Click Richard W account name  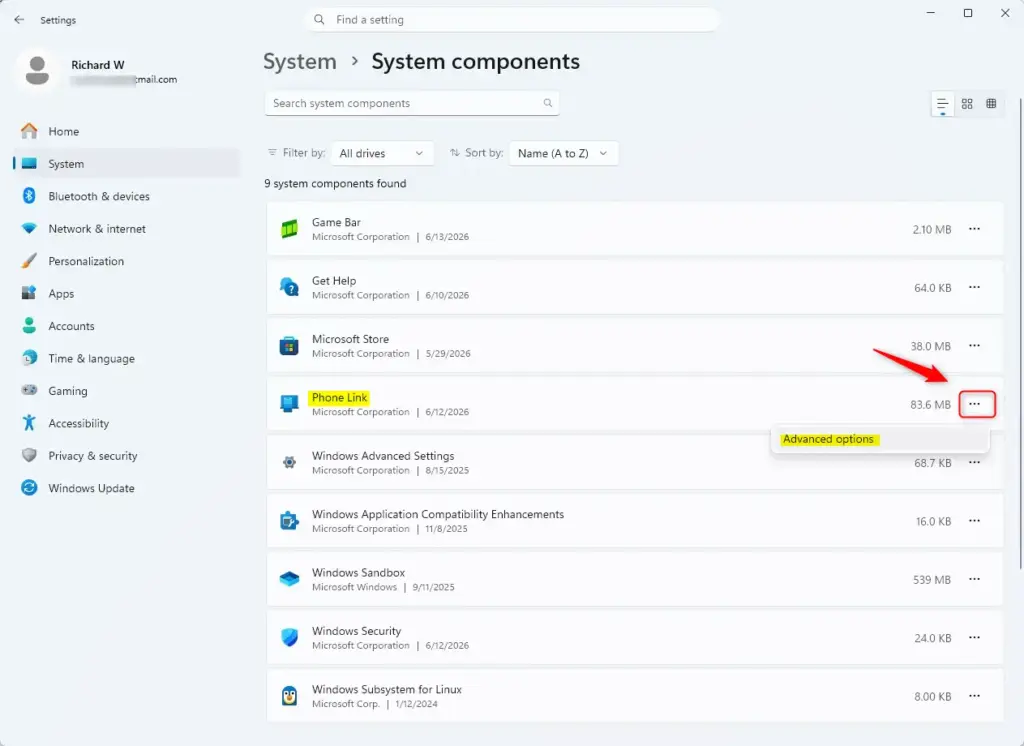(97, 65)
